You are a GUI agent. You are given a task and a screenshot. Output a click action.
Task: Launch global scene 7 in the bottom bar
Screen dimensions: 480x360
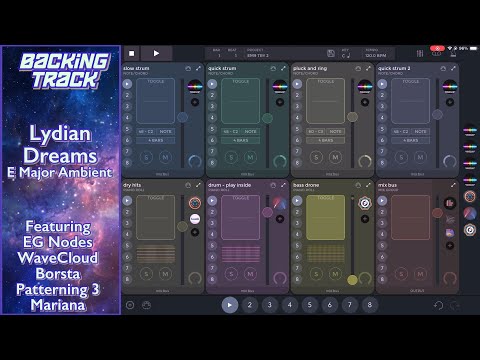[x=350, y=305]
